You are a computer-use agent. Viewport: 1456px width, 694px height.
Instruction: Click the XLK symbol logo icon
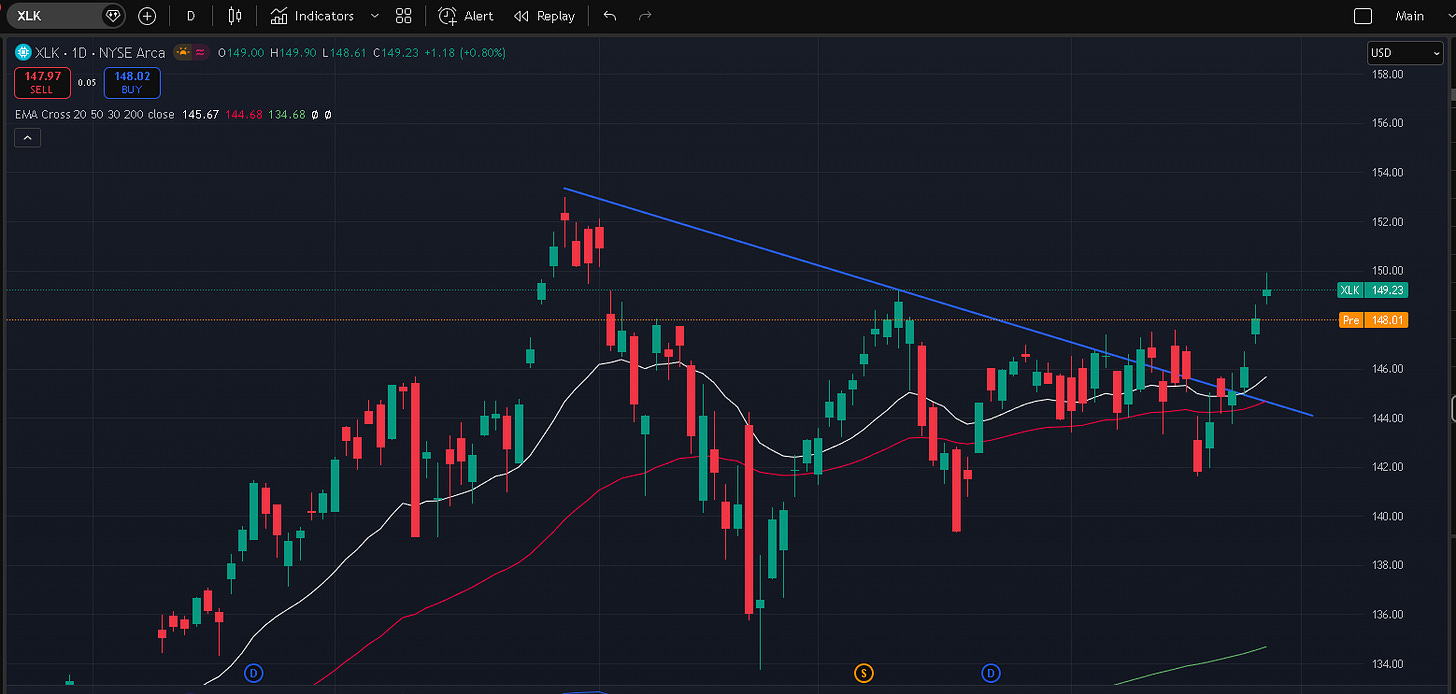click(x=23, y=53)
